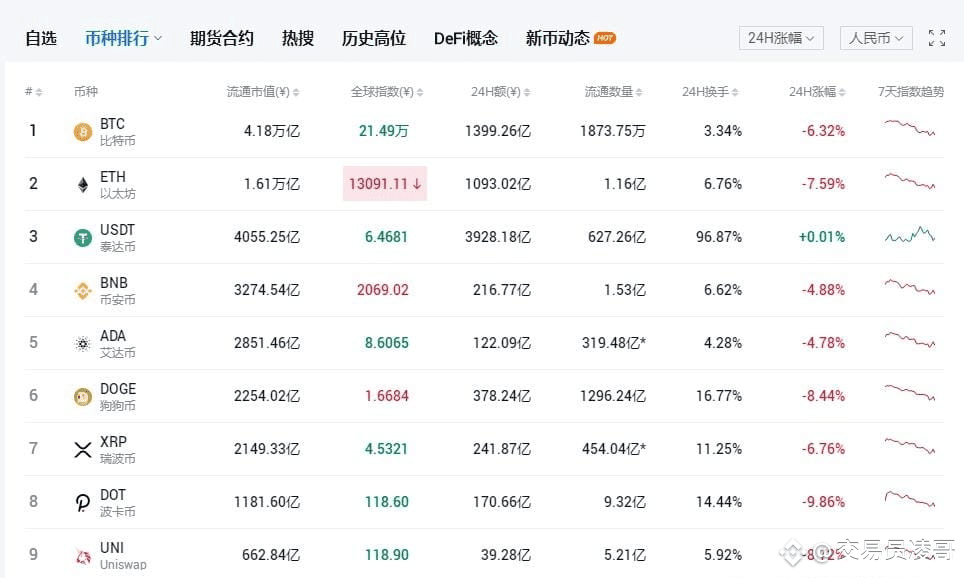Click the ADA Cardano icon
The height and width of the screenshot is (578, 964).
click(82, 344)
